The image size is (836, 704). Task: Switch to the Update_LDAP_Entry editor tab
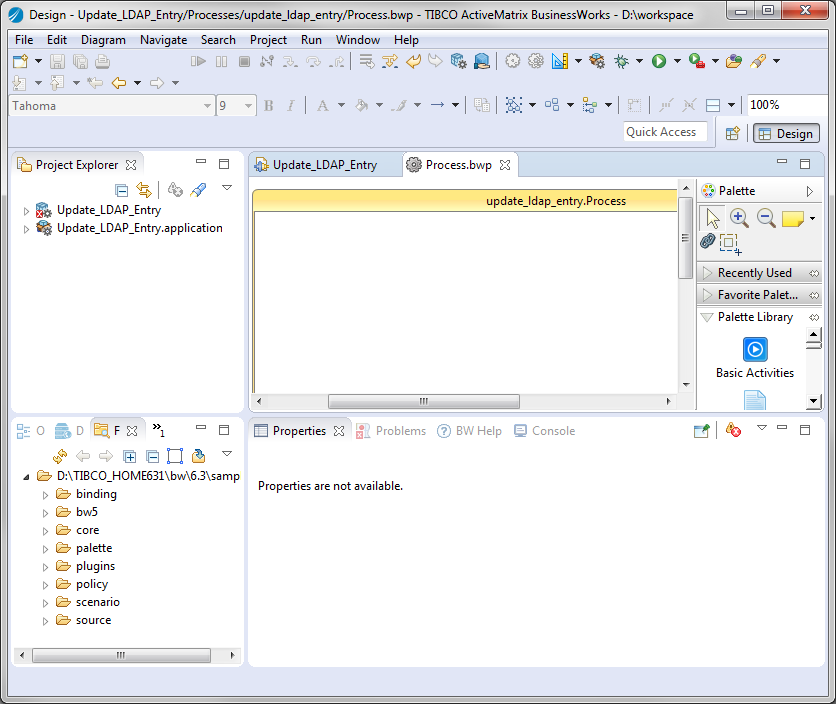(x=324, y=165)
